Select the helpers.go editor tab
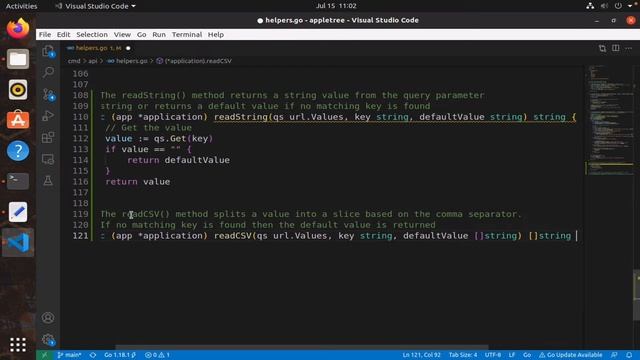Image resolution: width=640 pixels, height=360 pixels. coord(98,48)
